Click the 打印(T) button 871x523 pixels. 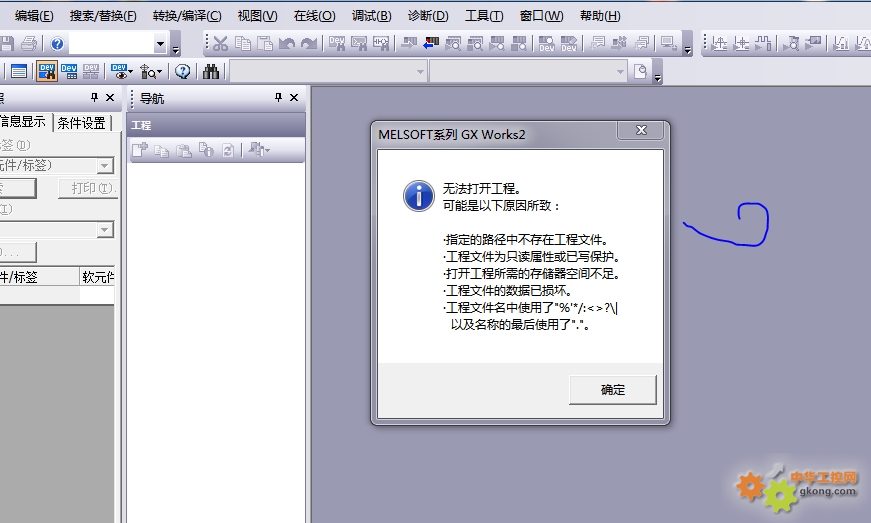coord(88,188)
